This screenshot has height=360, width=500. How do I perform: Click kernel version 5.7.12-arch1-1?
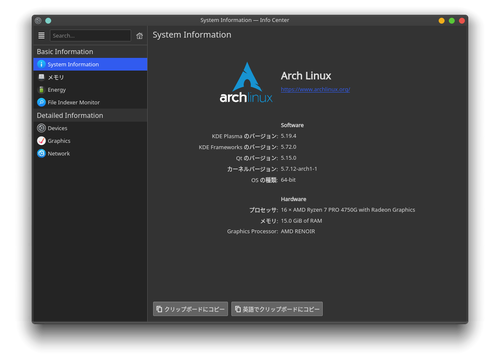(x=299, y=169)
